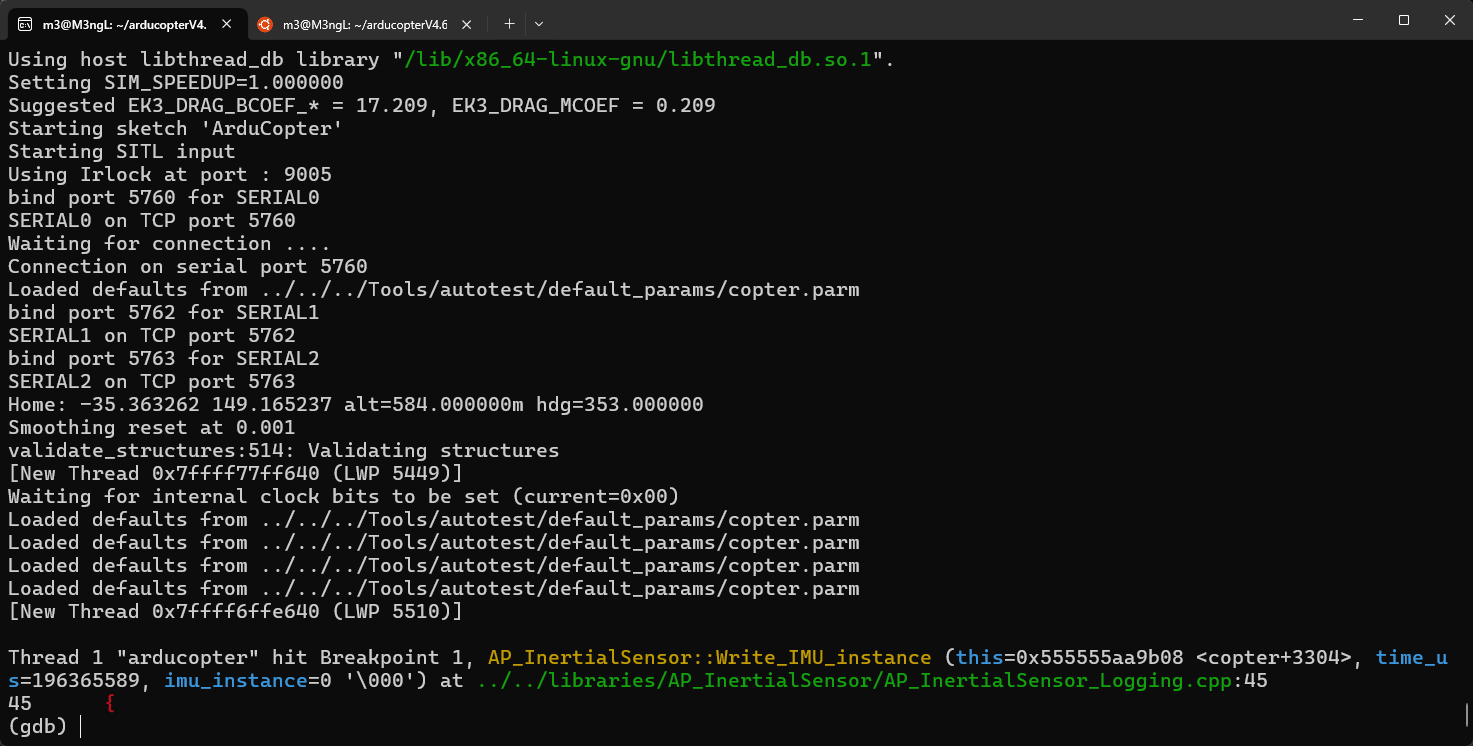
Task: Click the red opening brace on line 45
Action: 110,704
